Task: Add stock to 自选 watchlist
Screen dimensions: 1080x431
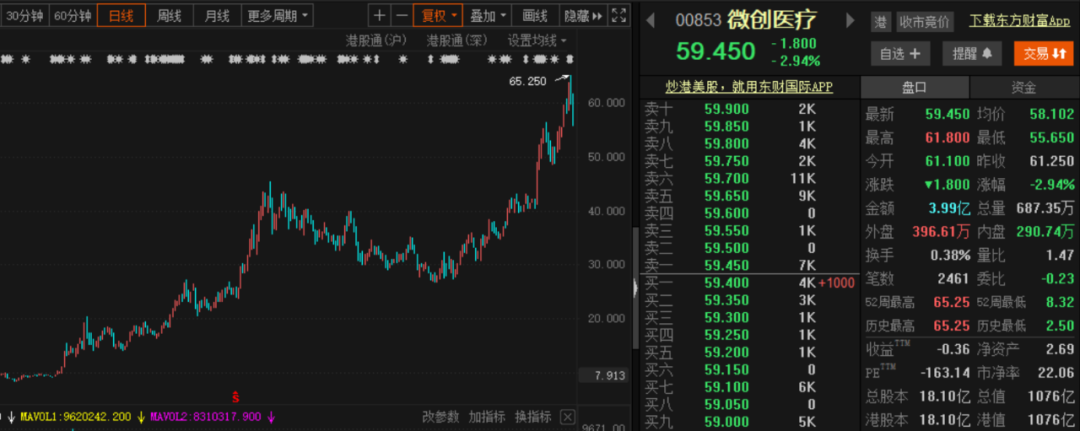Action: 900,53
